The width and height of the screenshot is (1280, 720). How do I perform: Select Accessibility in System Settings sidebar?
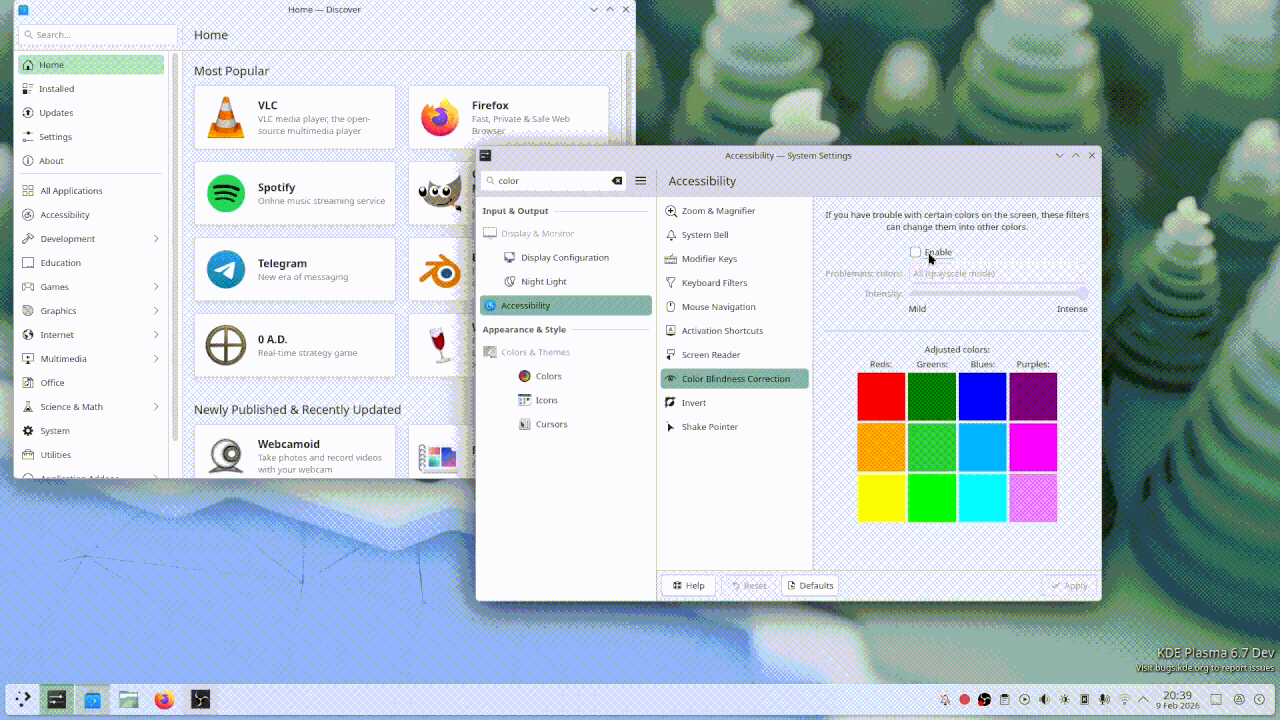tap(566, 306)
